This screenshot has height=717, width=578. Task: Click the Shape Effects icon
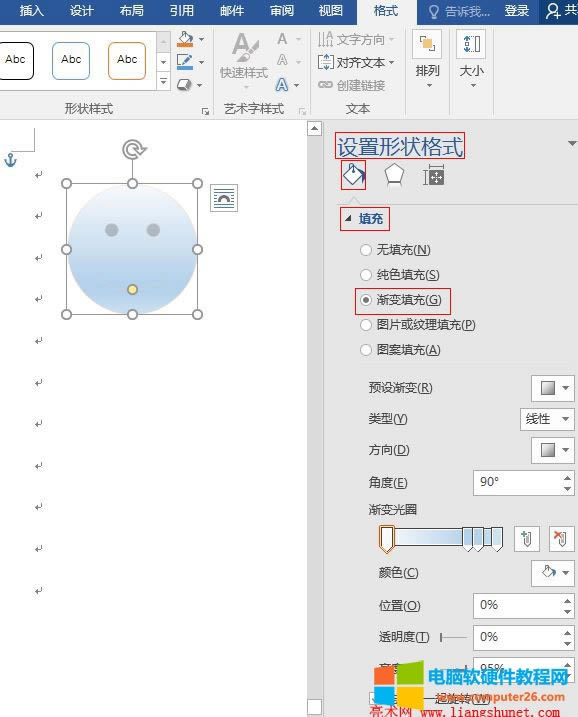[184, 85]
